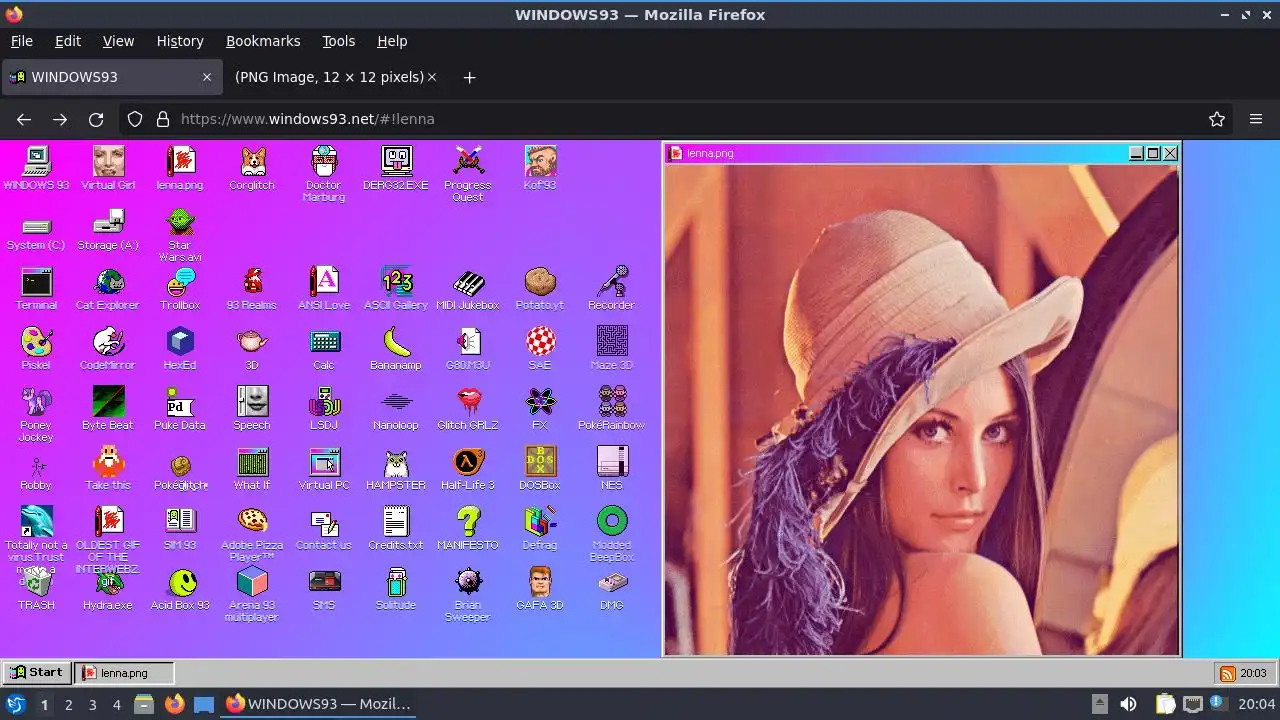Click the volume icon in system tray
The height and width of the screenshot is (720, 1280).
pos(1128,704)
